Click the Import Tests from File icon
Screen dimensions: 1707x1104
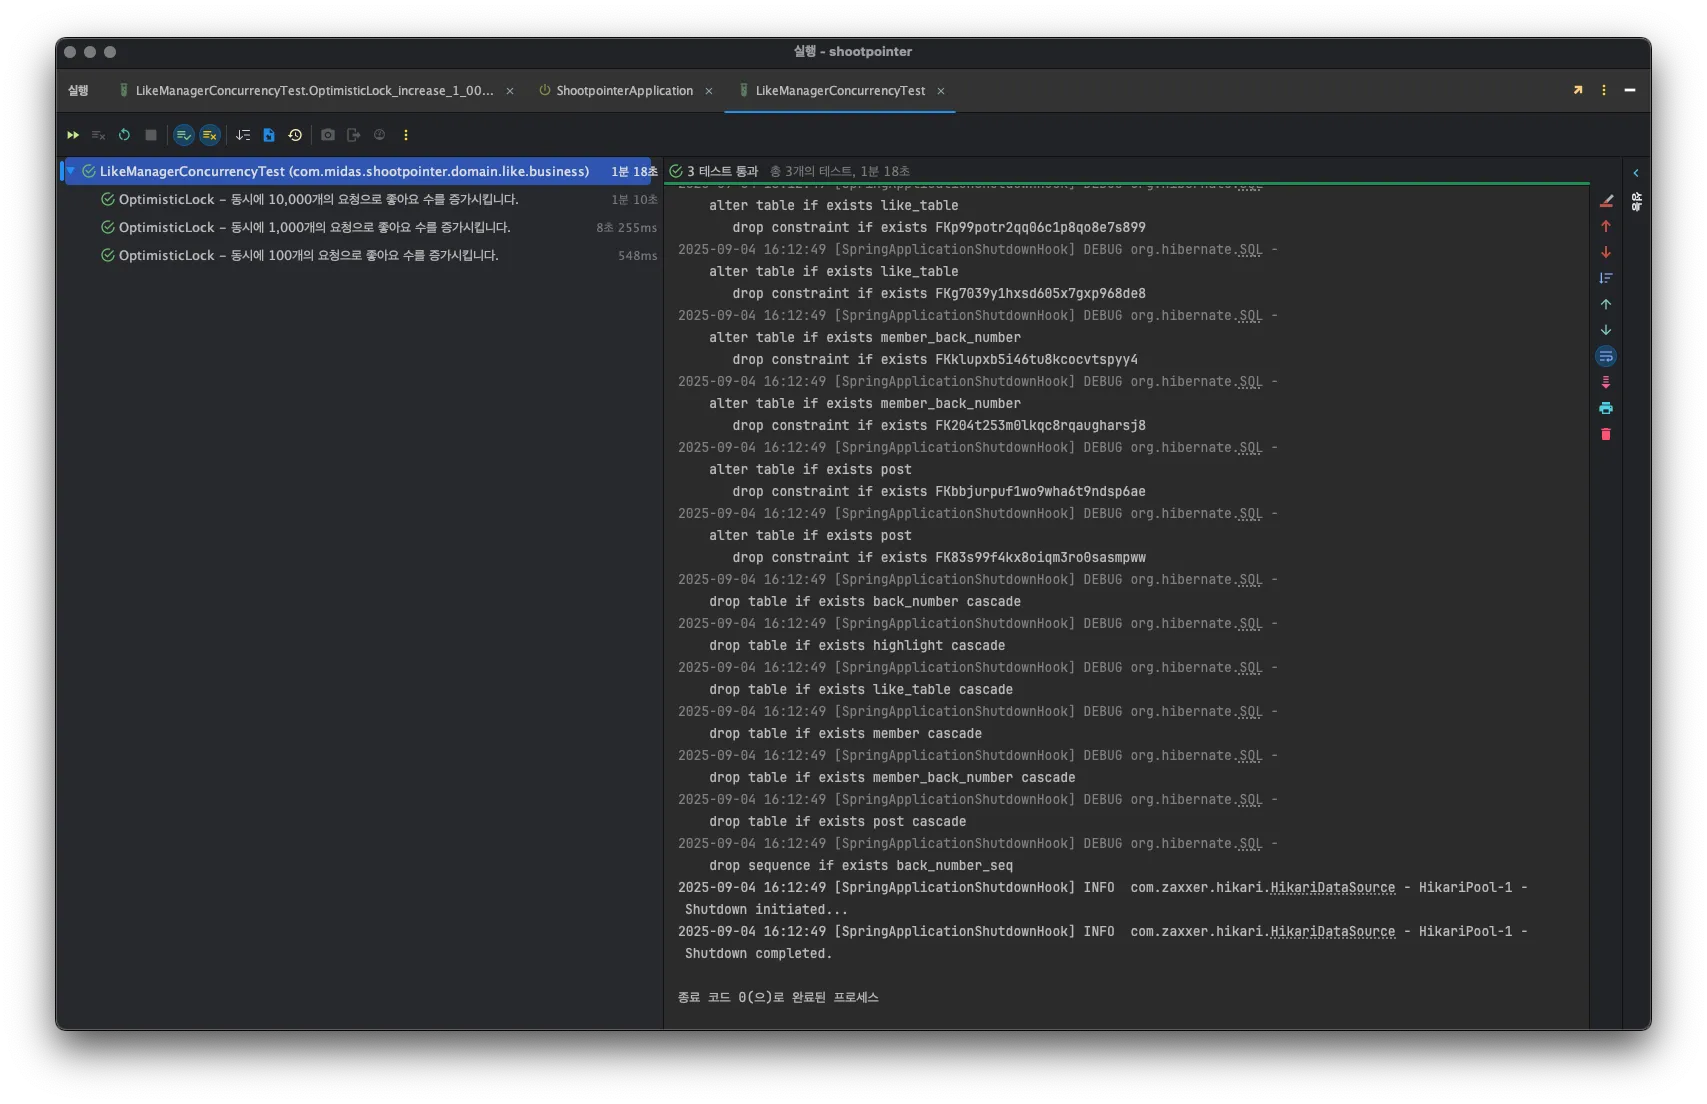[x=269, y=135]
